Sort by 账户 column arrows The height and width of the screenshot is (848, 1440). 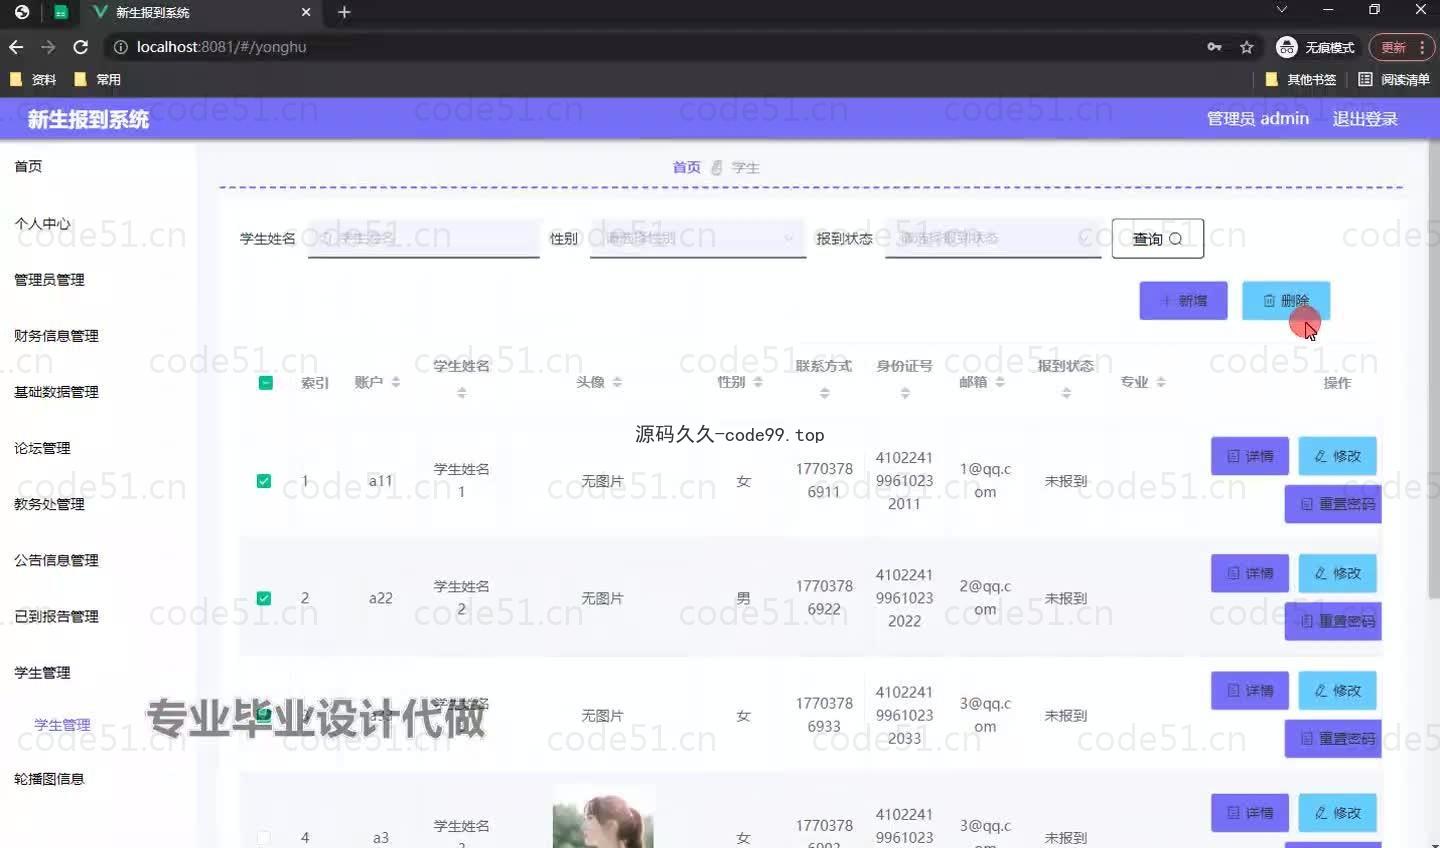point(396,382)
